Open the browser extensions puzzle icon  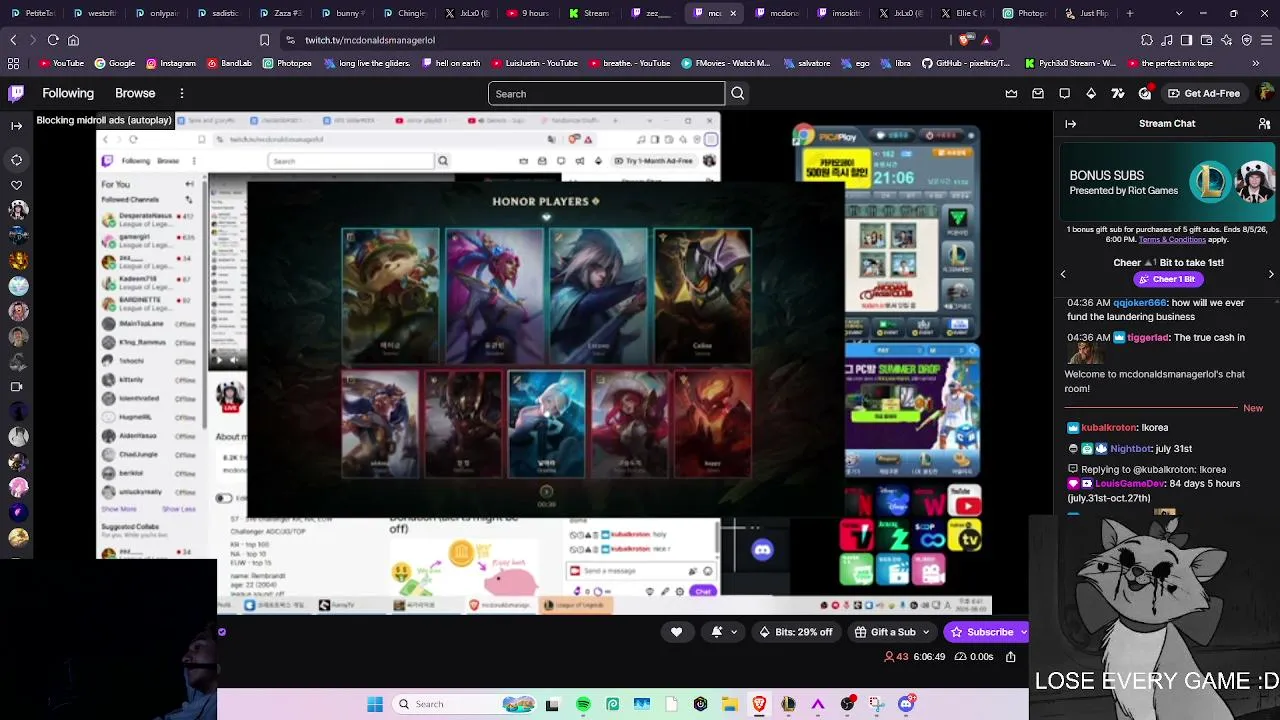pyautogui.click(x=1146, y=40)
